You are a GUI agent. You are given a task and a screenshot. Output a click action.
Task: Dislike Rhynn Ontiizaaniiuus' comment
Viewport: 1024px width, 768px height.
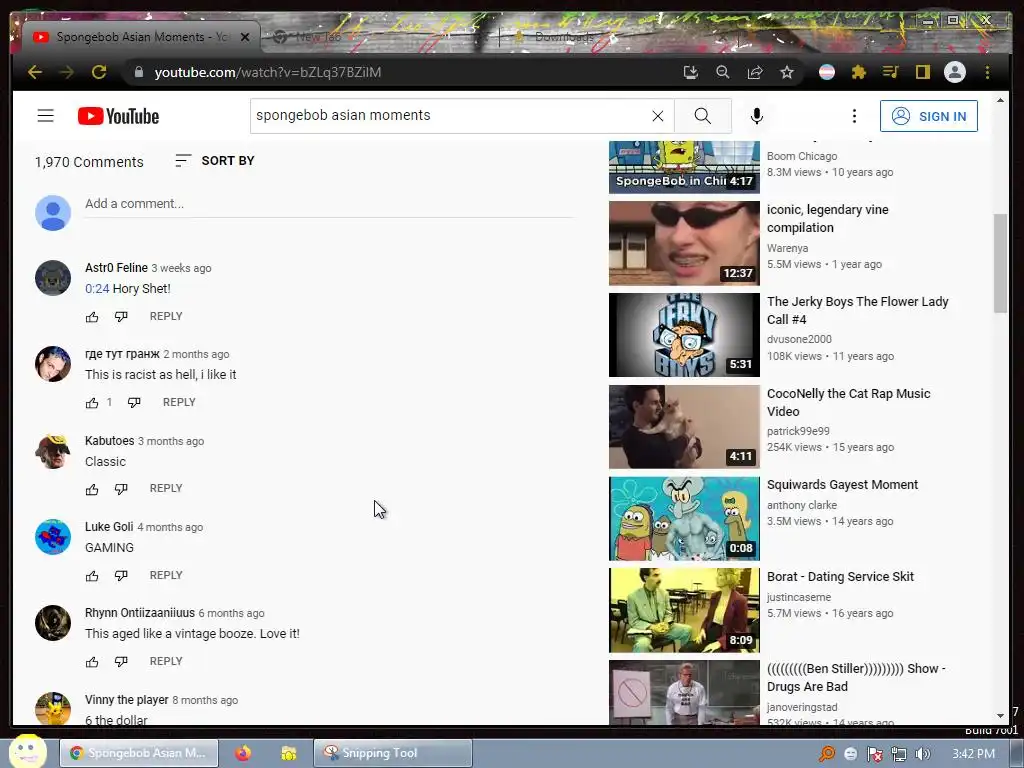[x=121, y=662]
